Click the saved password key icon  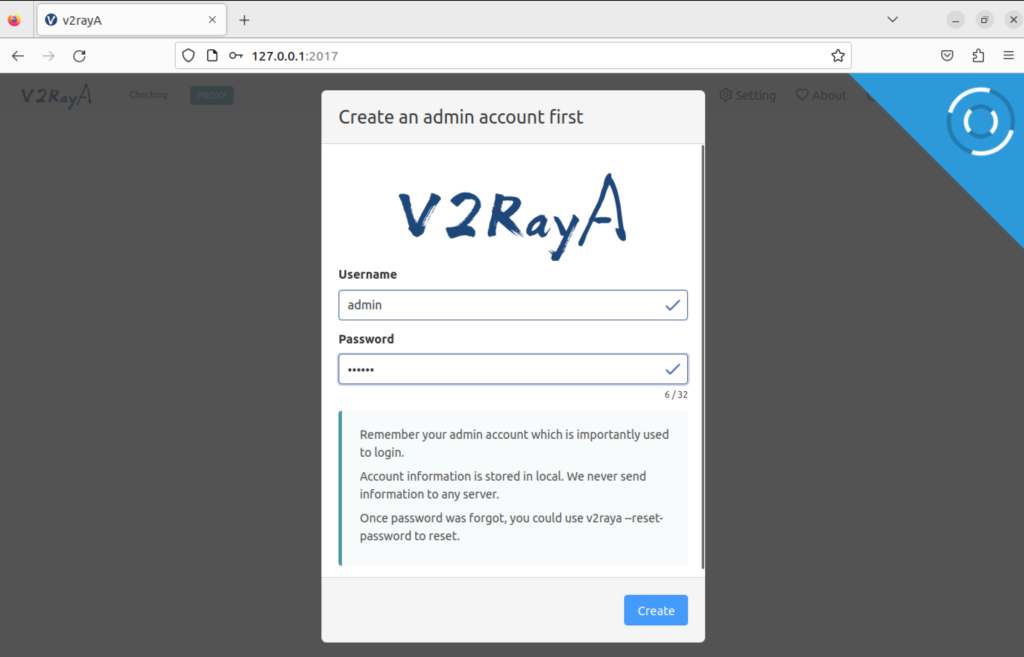click(x=236, y=56)
